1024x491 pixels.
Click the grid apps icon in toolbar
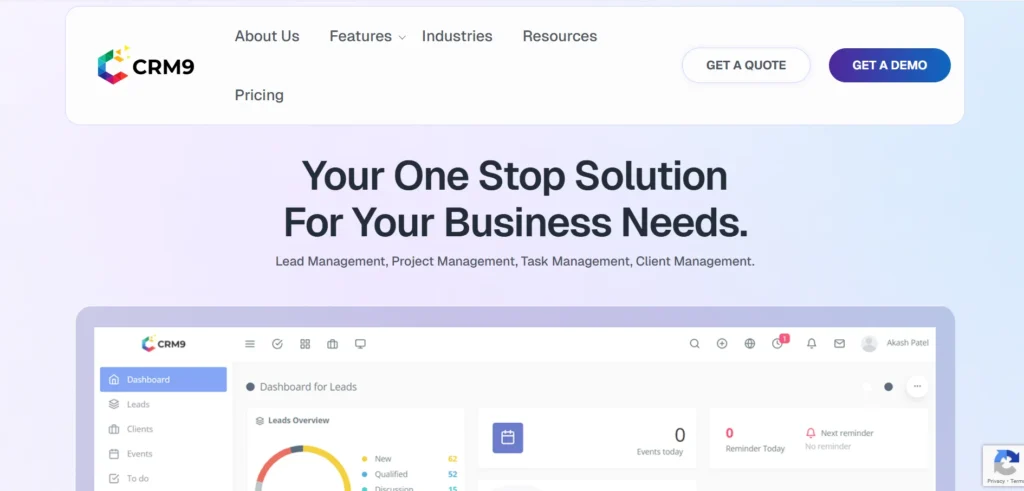click(x=305, y=344)
